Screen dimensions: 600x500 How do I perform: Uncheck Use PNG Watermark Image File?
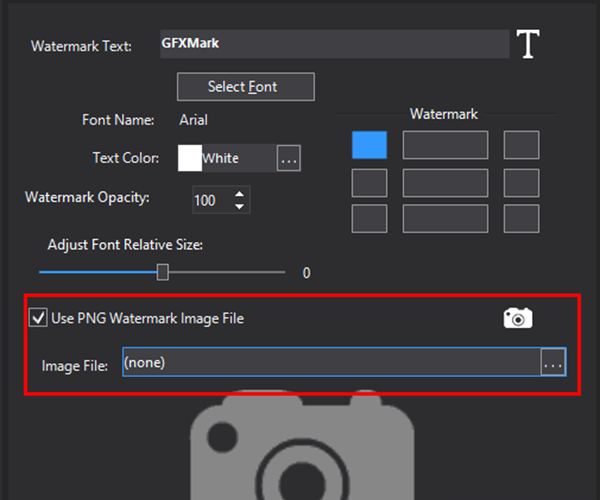pos(38,318)
